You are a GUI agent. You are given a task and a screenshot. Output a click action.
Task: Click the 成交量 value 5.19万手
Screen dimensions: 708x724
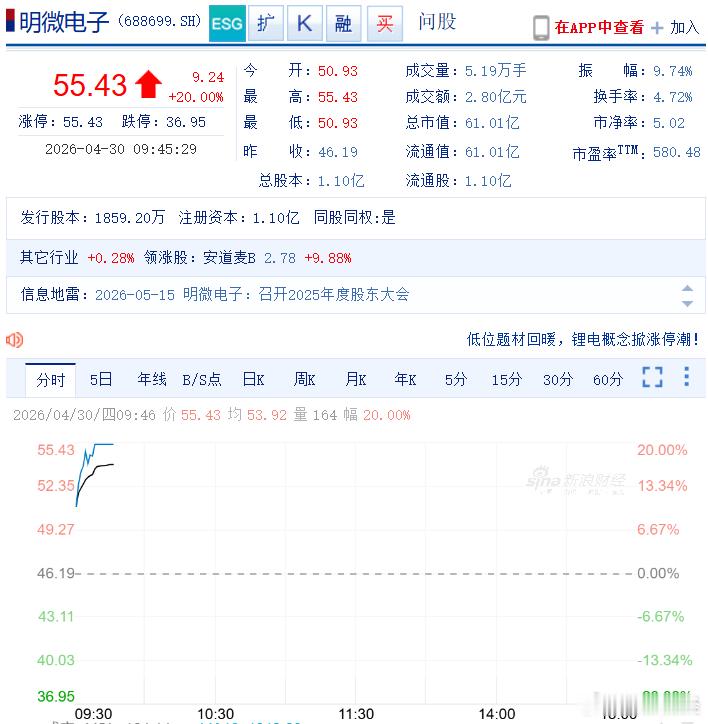click(496, 71)
